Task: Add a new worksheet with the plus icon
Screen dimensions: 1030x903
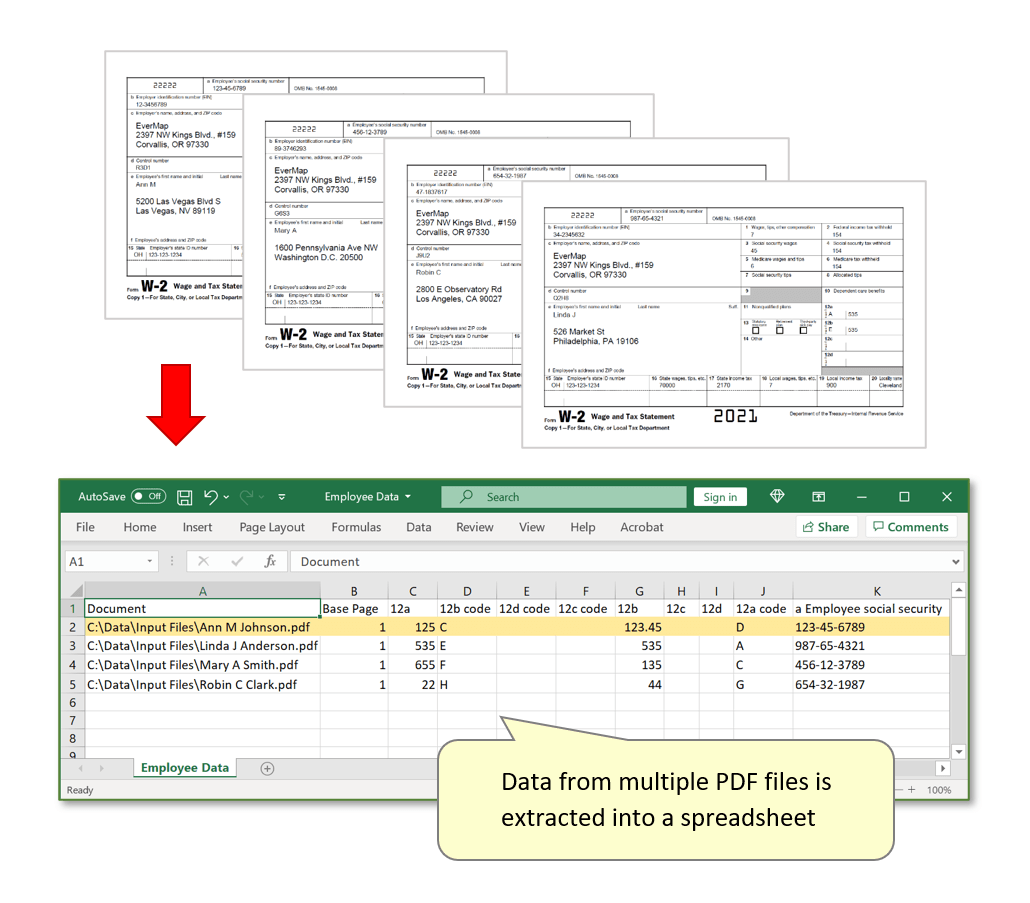Action: 265,767
